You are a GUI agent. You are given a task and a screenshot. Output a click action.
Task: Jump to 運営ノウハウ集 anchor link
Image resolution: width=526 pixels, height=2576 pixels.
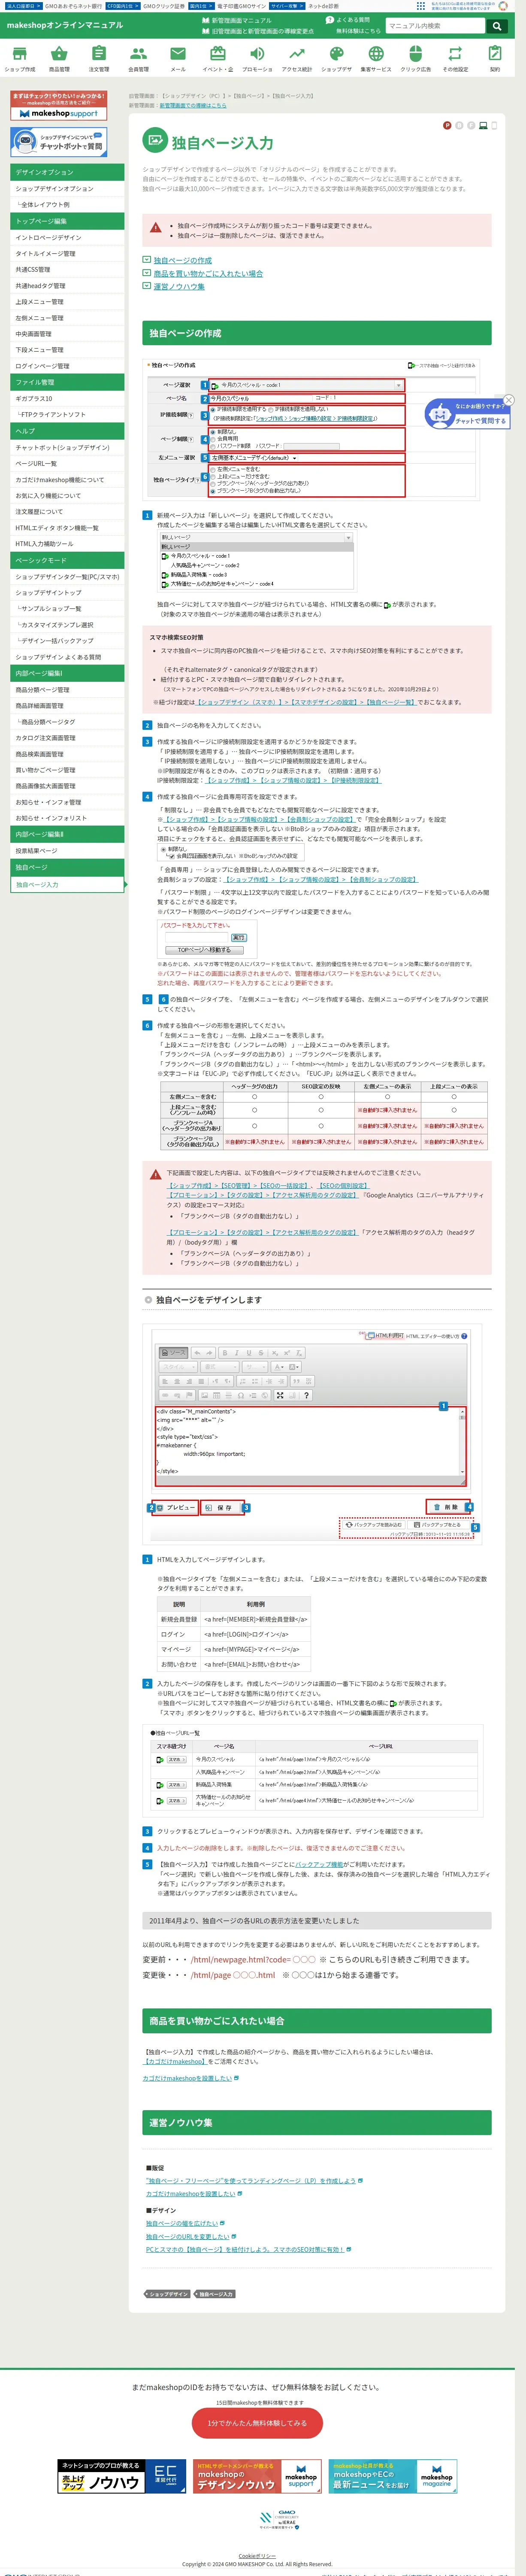pyautogui.click(x=179, y=286)
